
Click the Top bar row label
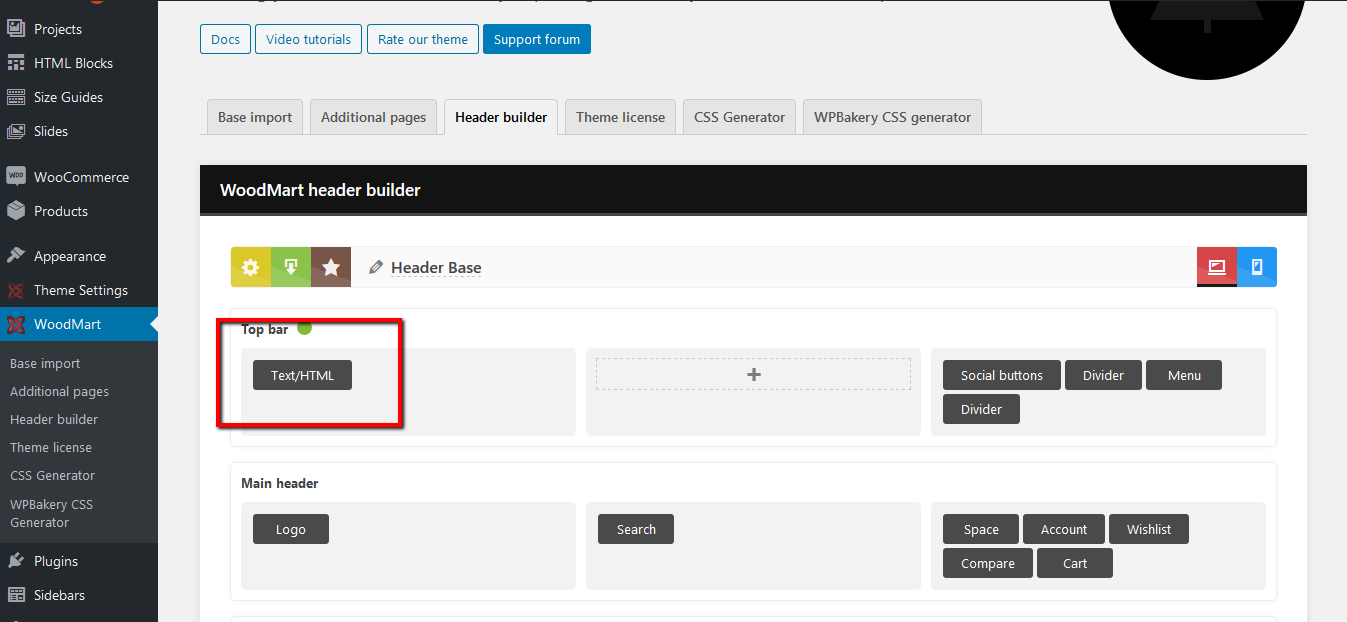point(264,329)
